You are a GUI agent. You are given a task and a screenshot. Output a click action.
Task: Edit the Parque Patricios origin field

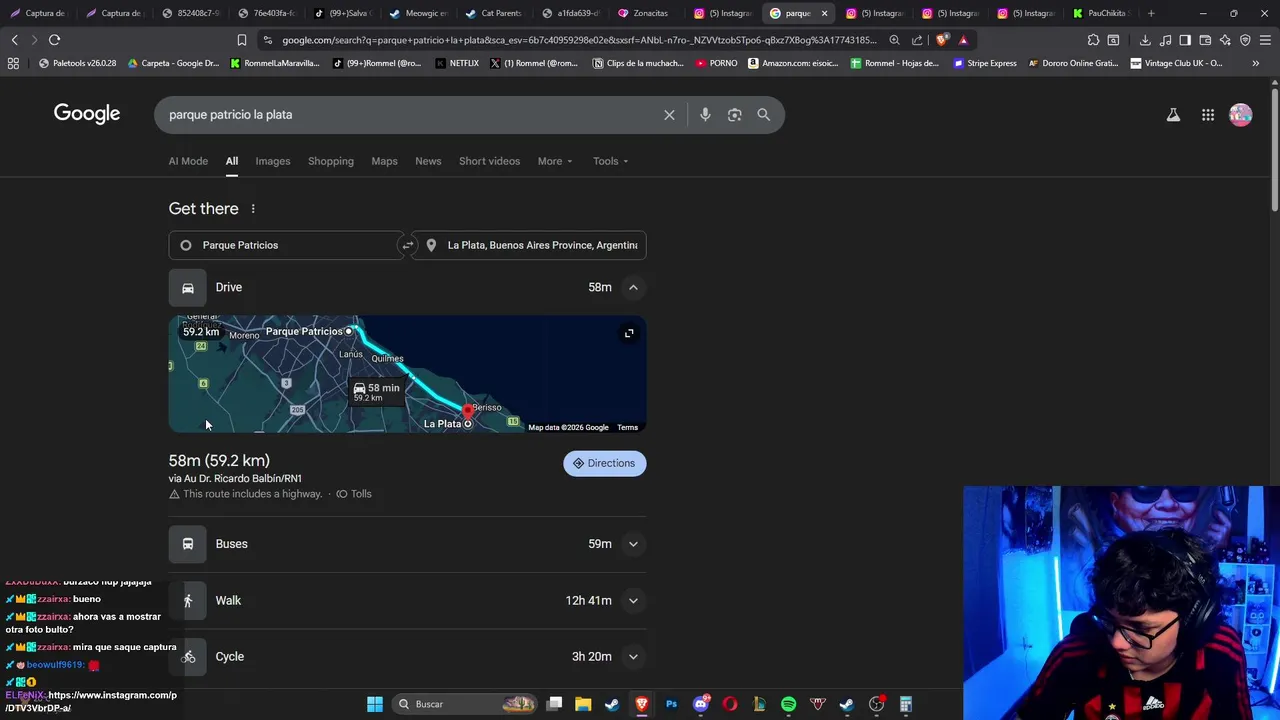[x=285, y=245]
